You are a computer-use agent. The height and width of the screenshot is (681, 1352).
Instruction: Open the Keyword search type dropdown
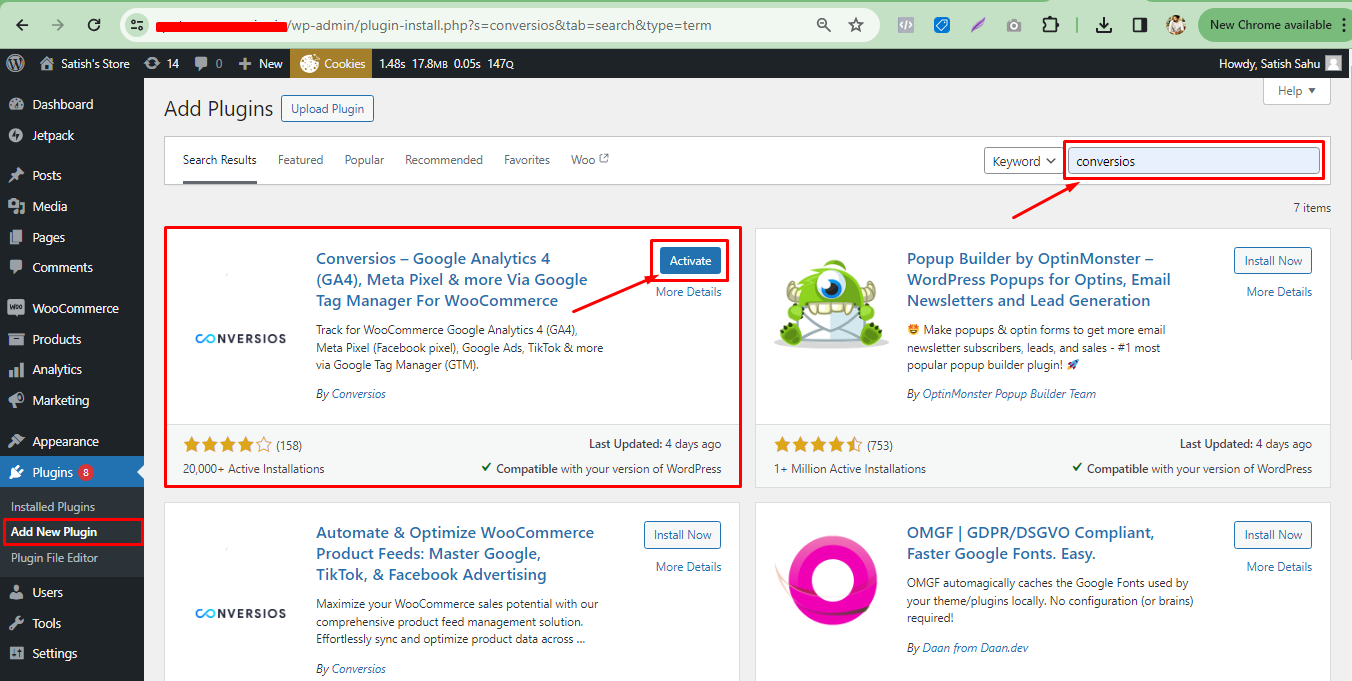pyautogui.click(x=1024, y=161)
